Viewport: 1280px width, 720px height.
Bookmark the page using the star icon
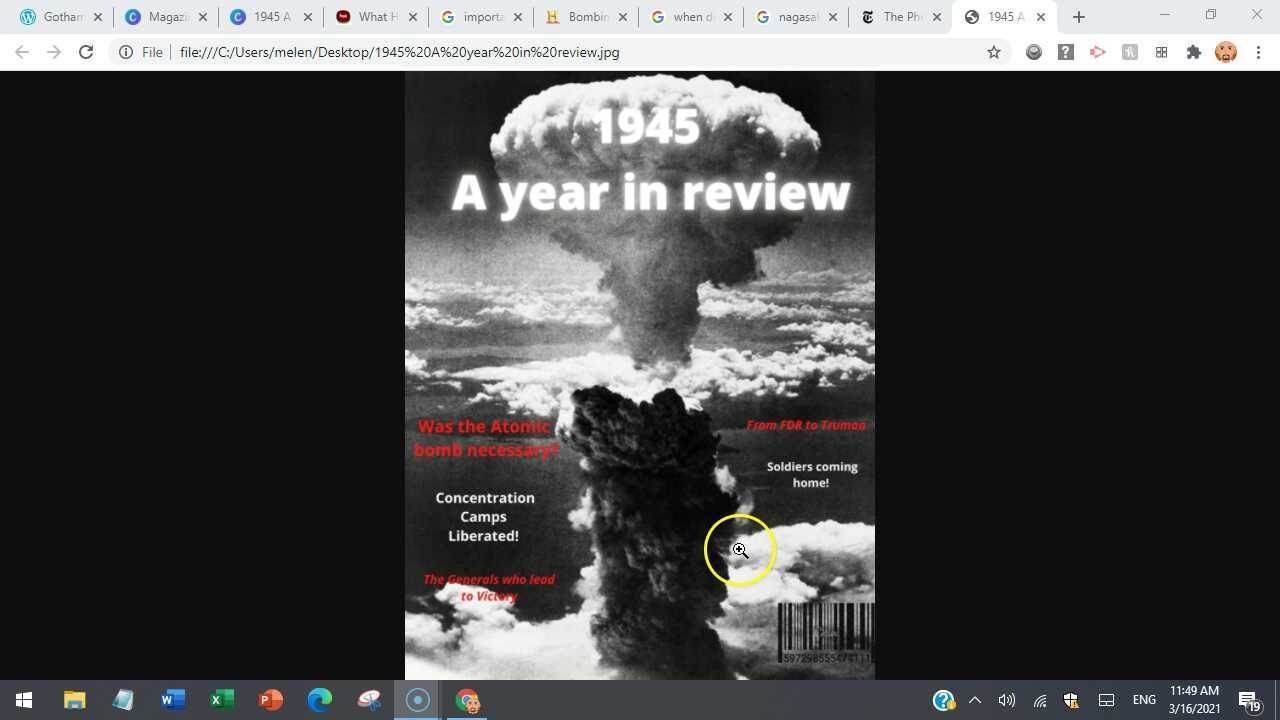pos(993,52)
